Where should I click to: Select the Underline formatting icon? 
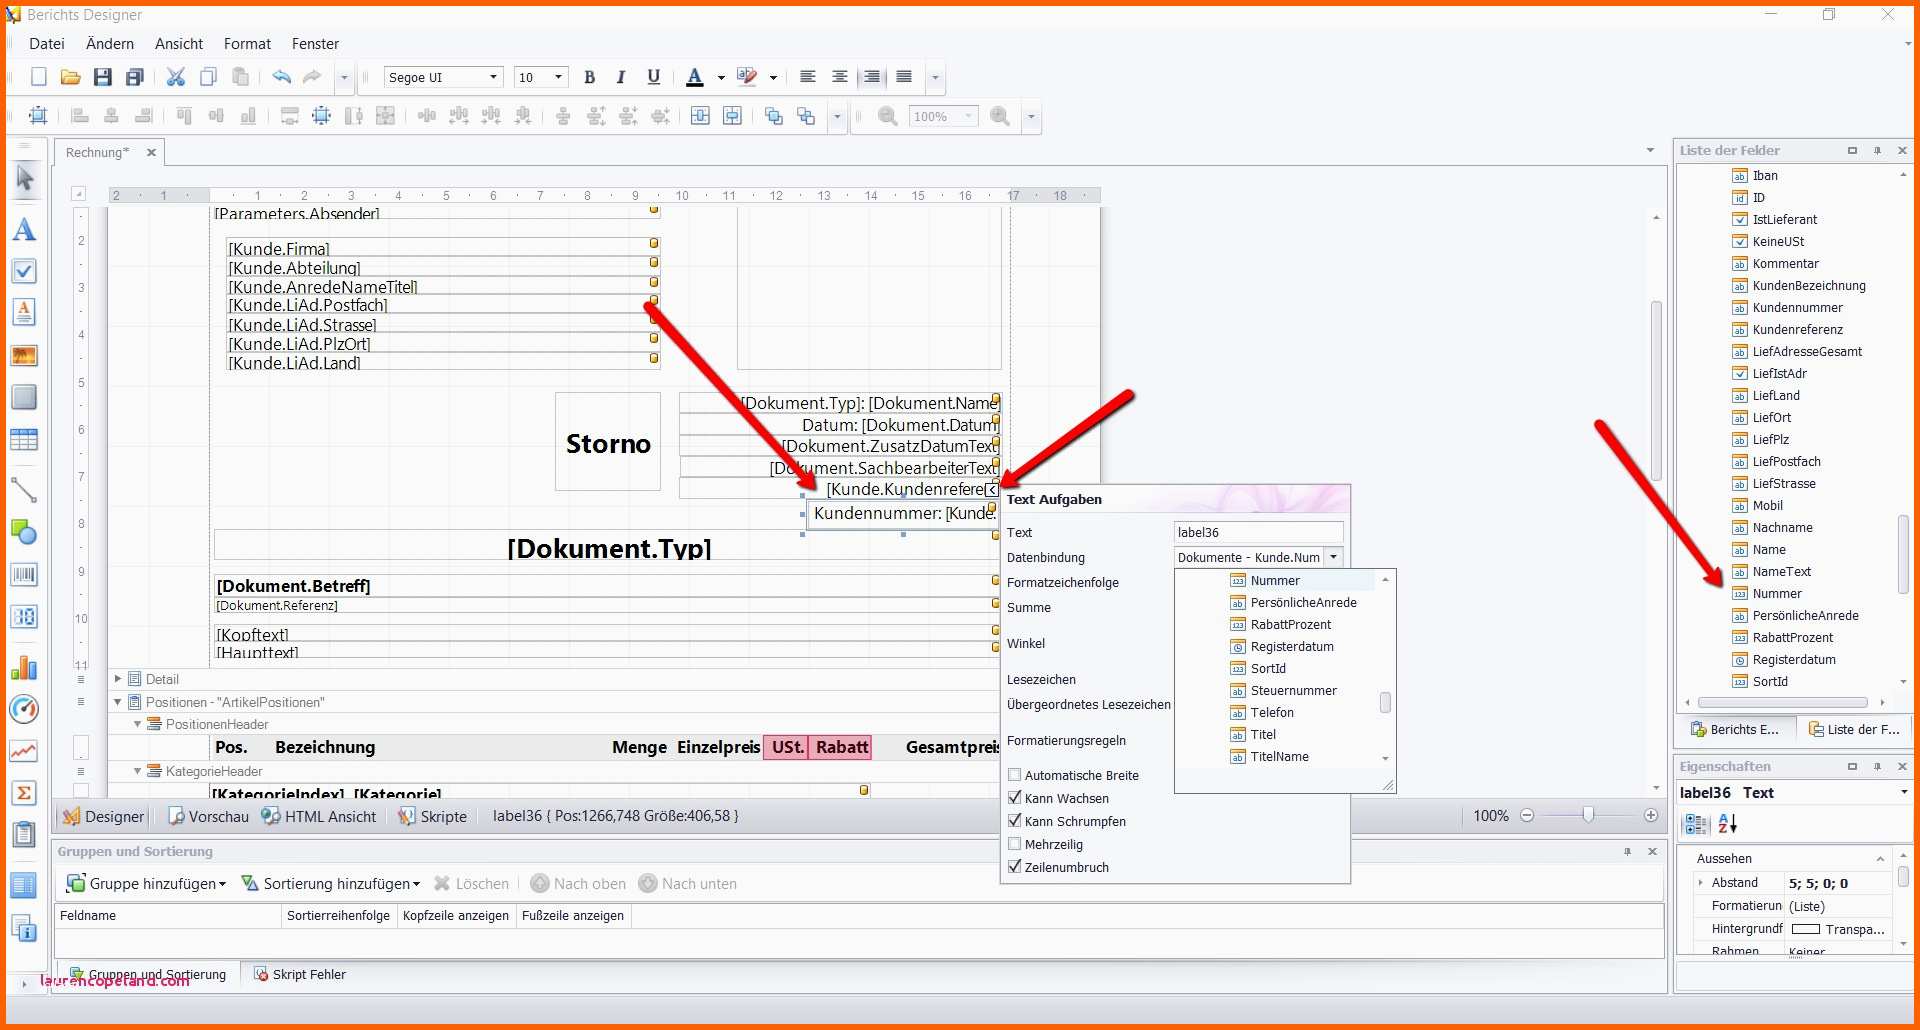point(653,77)
